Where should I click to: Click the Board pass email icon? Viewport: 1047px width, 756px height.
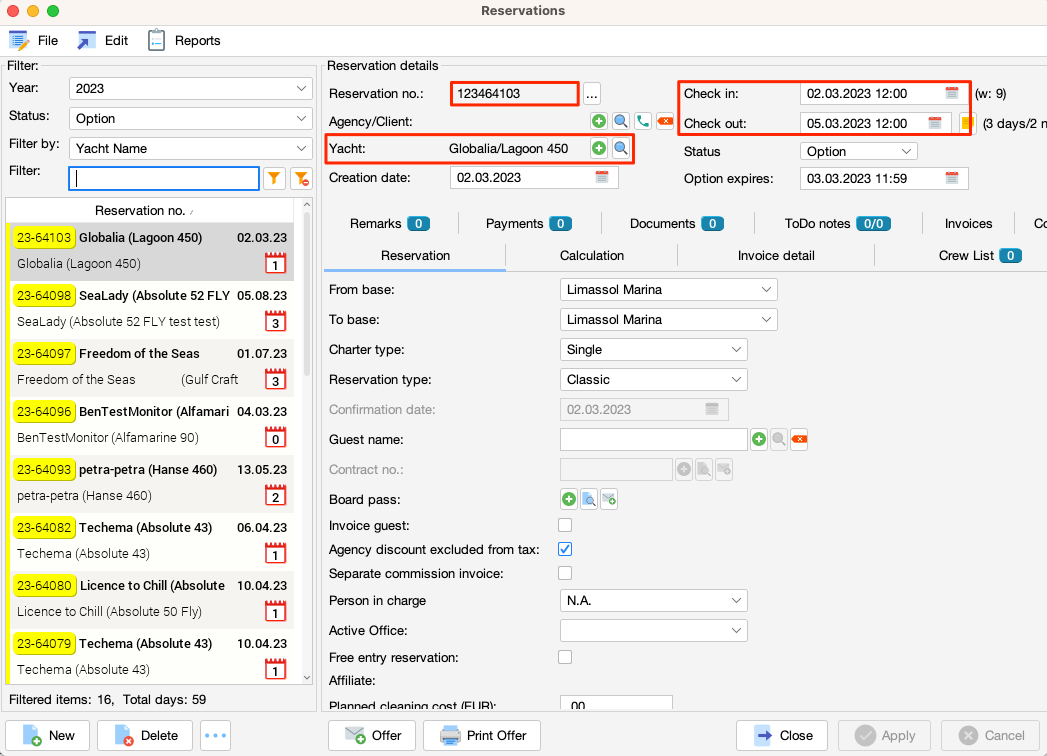(x=609, y=499)
